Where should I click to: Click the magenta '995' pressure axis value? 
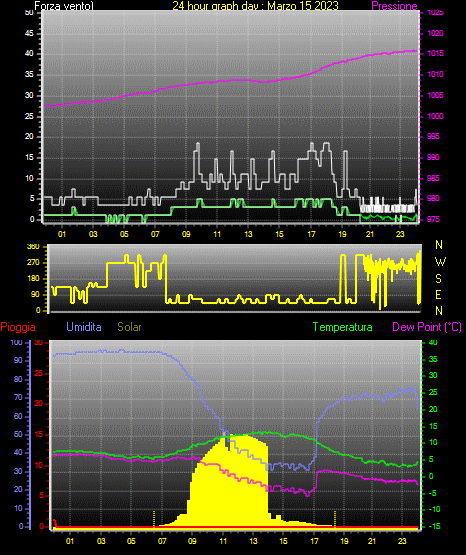point(434,136)
